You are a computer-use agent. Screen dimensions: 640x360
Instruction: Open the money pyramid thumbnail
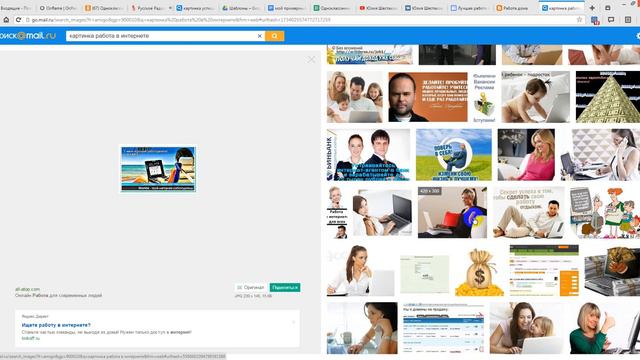click(608, 97)
